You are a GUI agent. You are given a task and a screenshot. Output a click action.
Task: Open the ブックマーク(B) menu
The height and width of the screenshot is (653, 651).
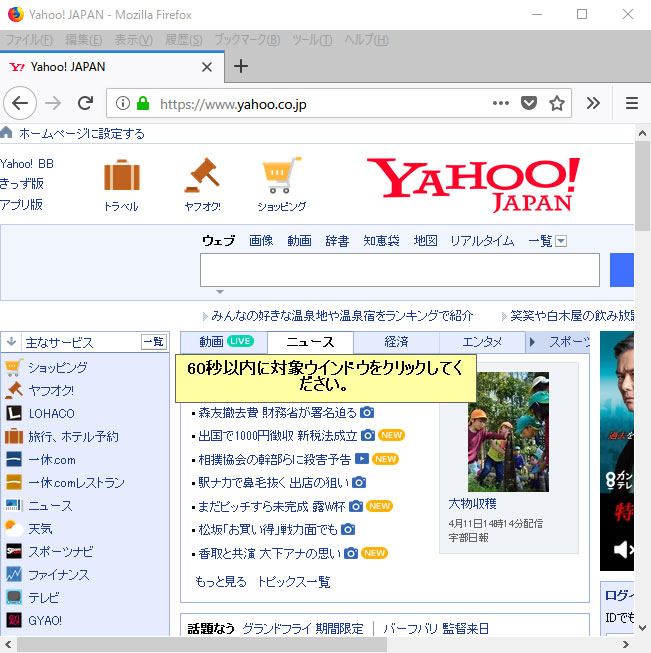[247, 40]
